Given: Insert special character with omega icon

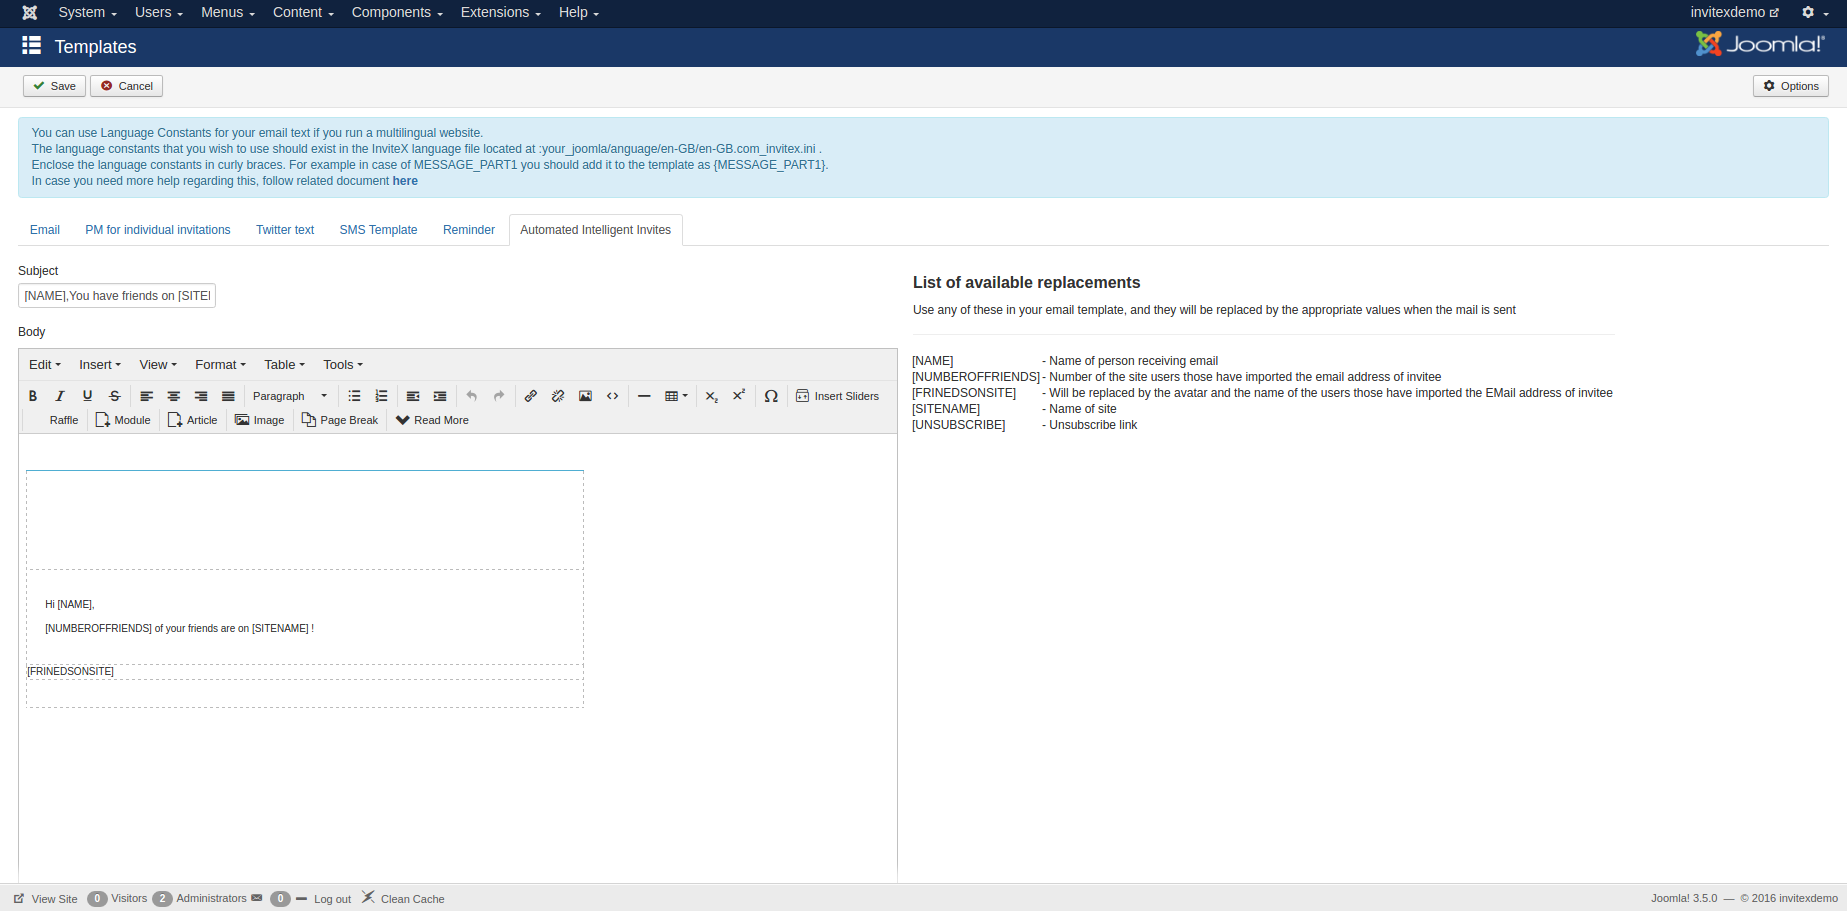Looking at the screenshot, I should (771, 396).
